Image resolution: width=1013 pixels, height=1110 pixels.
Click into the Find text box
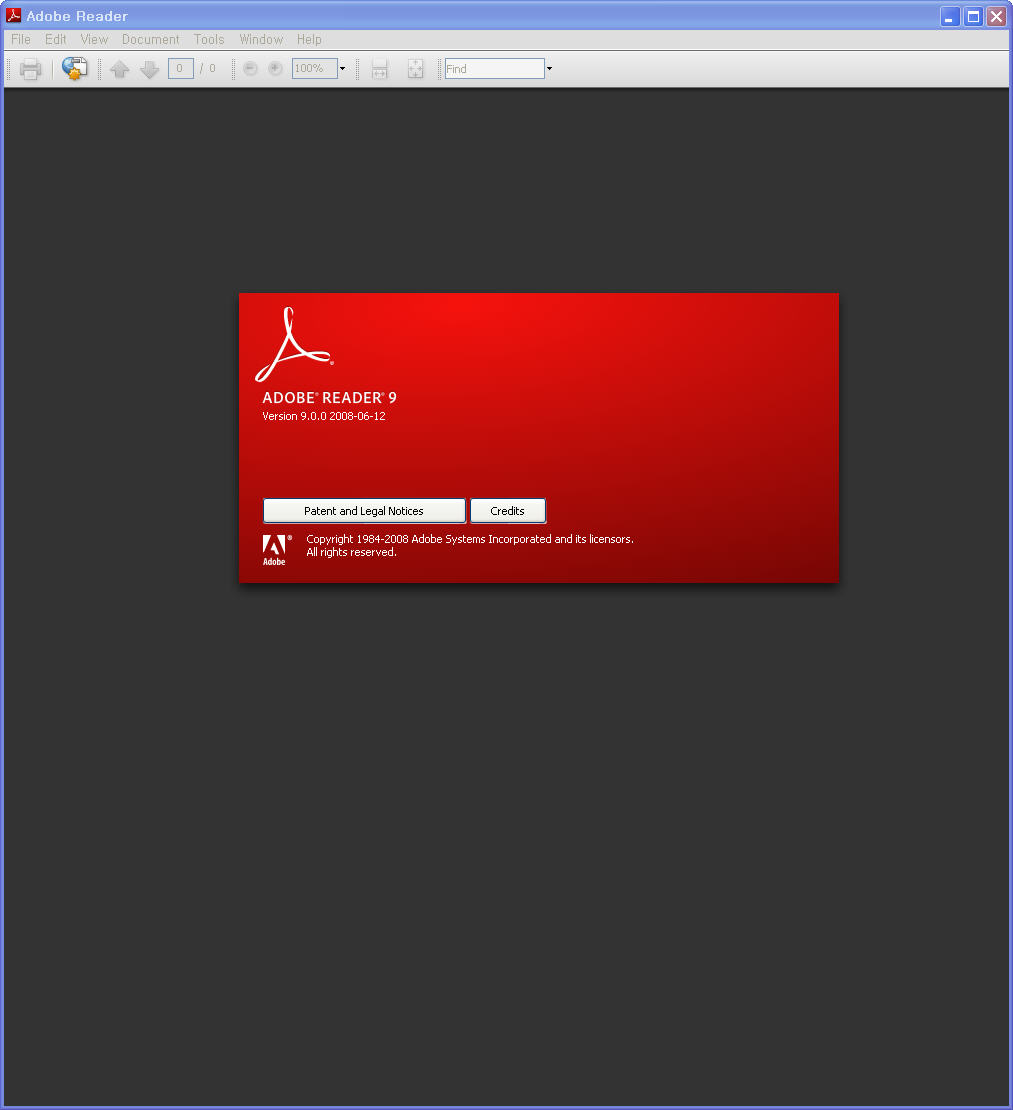click(495, 69)
